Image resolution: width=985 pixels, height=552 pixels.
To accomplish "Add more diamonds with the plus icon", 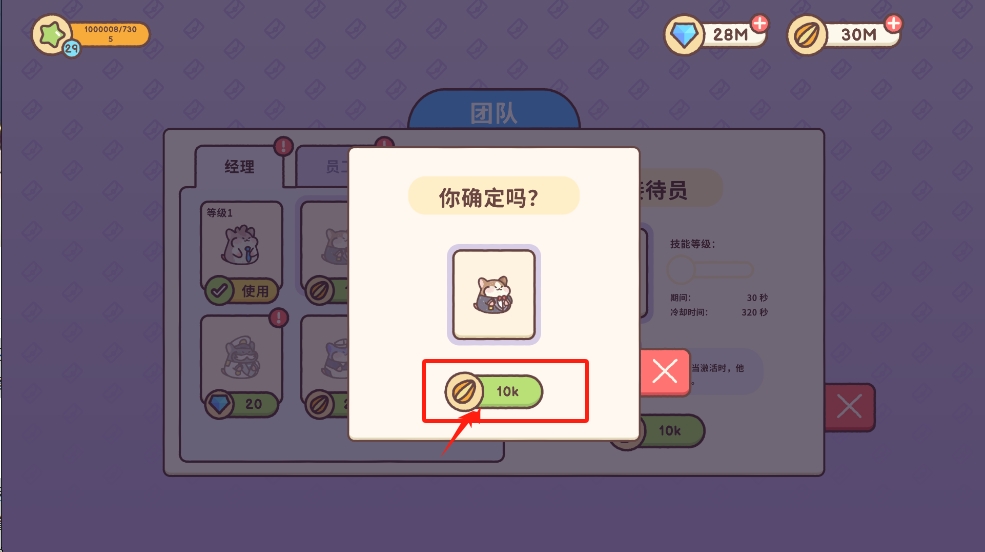I will click(760, 24).
